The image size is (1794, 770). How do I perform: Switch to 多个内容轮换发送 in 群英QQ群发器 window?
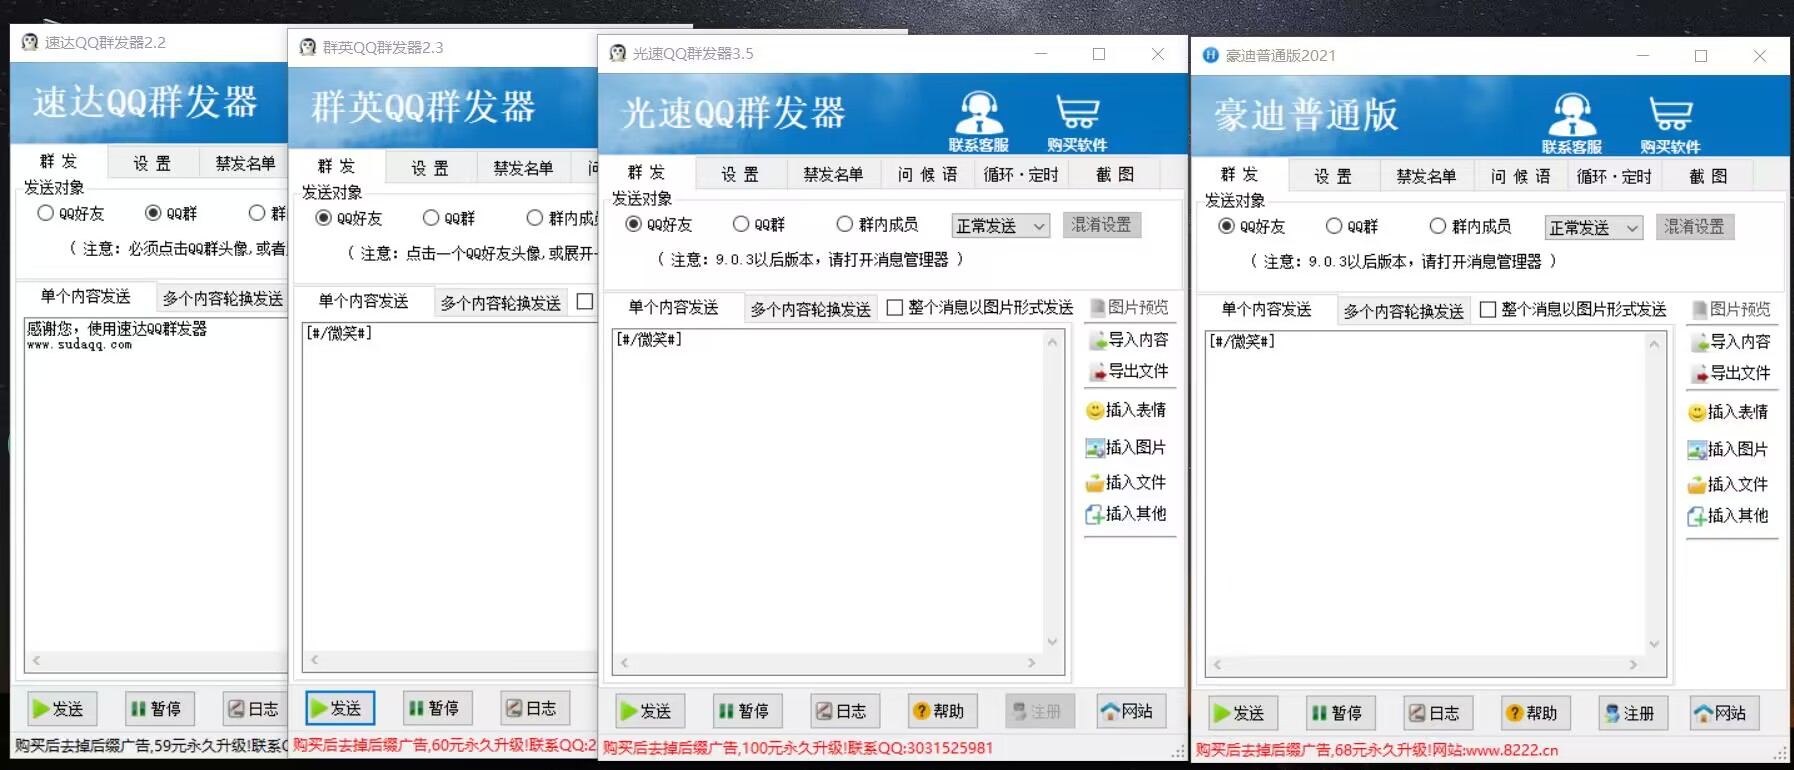[500, 303]
